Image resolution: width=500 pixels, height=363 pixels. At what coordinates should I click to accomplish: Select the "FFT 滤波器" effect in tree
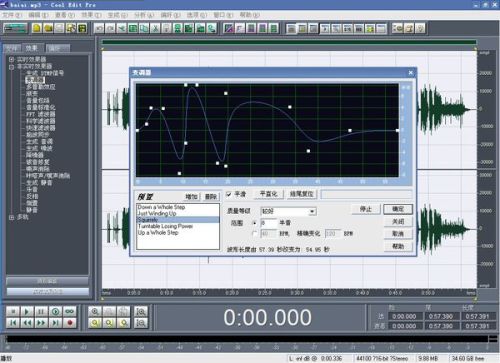41,114
